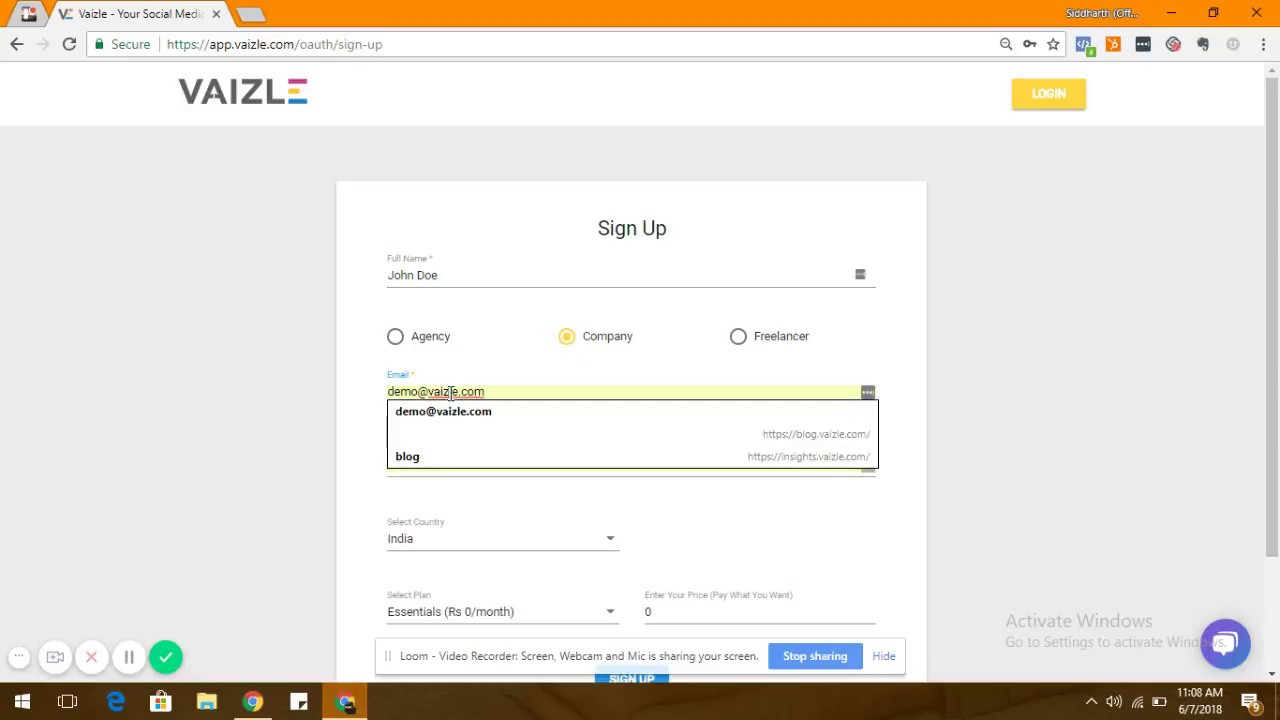Cancel the Loom recording with red X
This screenshot has height=720, width=1280.
tap(91, 657)
